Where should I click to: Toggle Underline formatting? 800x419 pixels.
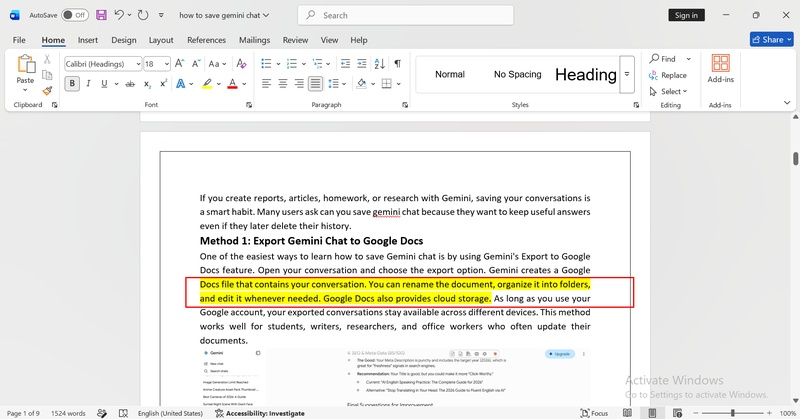pyautogui.click(x=104, y=84)
